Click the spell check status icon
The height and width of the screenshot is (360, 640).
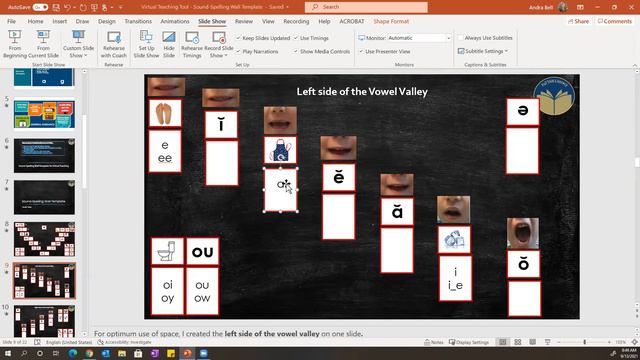click(x=37, y=342)
